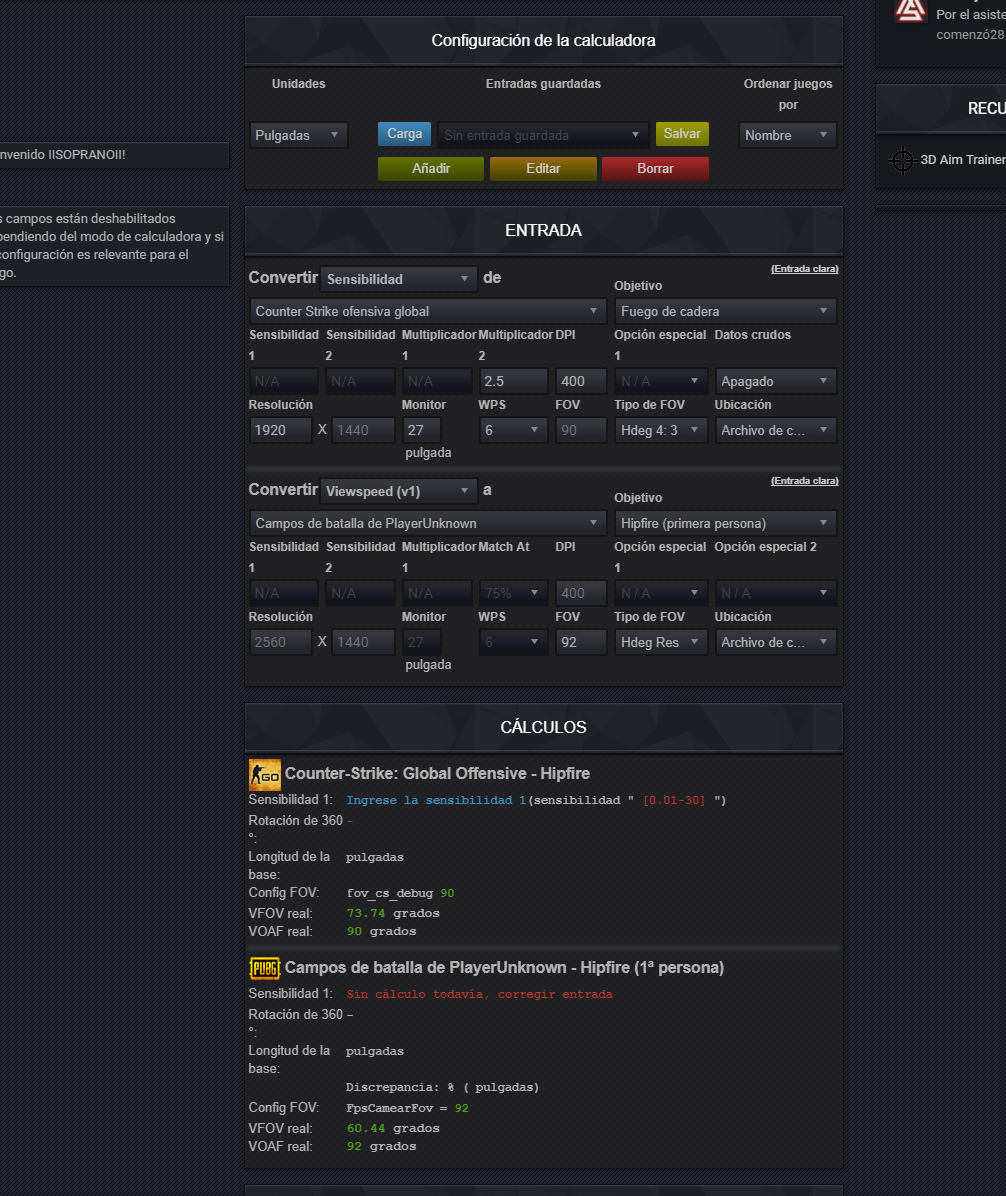Click the blue Carga button
Screen dimensions: 1006x1196
(x=404, y=133)
